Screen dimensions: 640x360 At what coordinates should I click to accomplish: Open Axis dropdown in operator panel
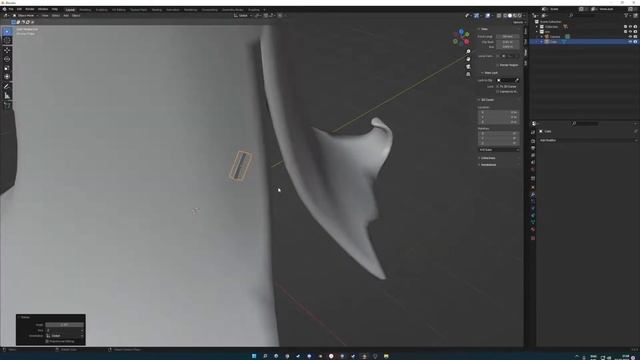coord(64,330)
